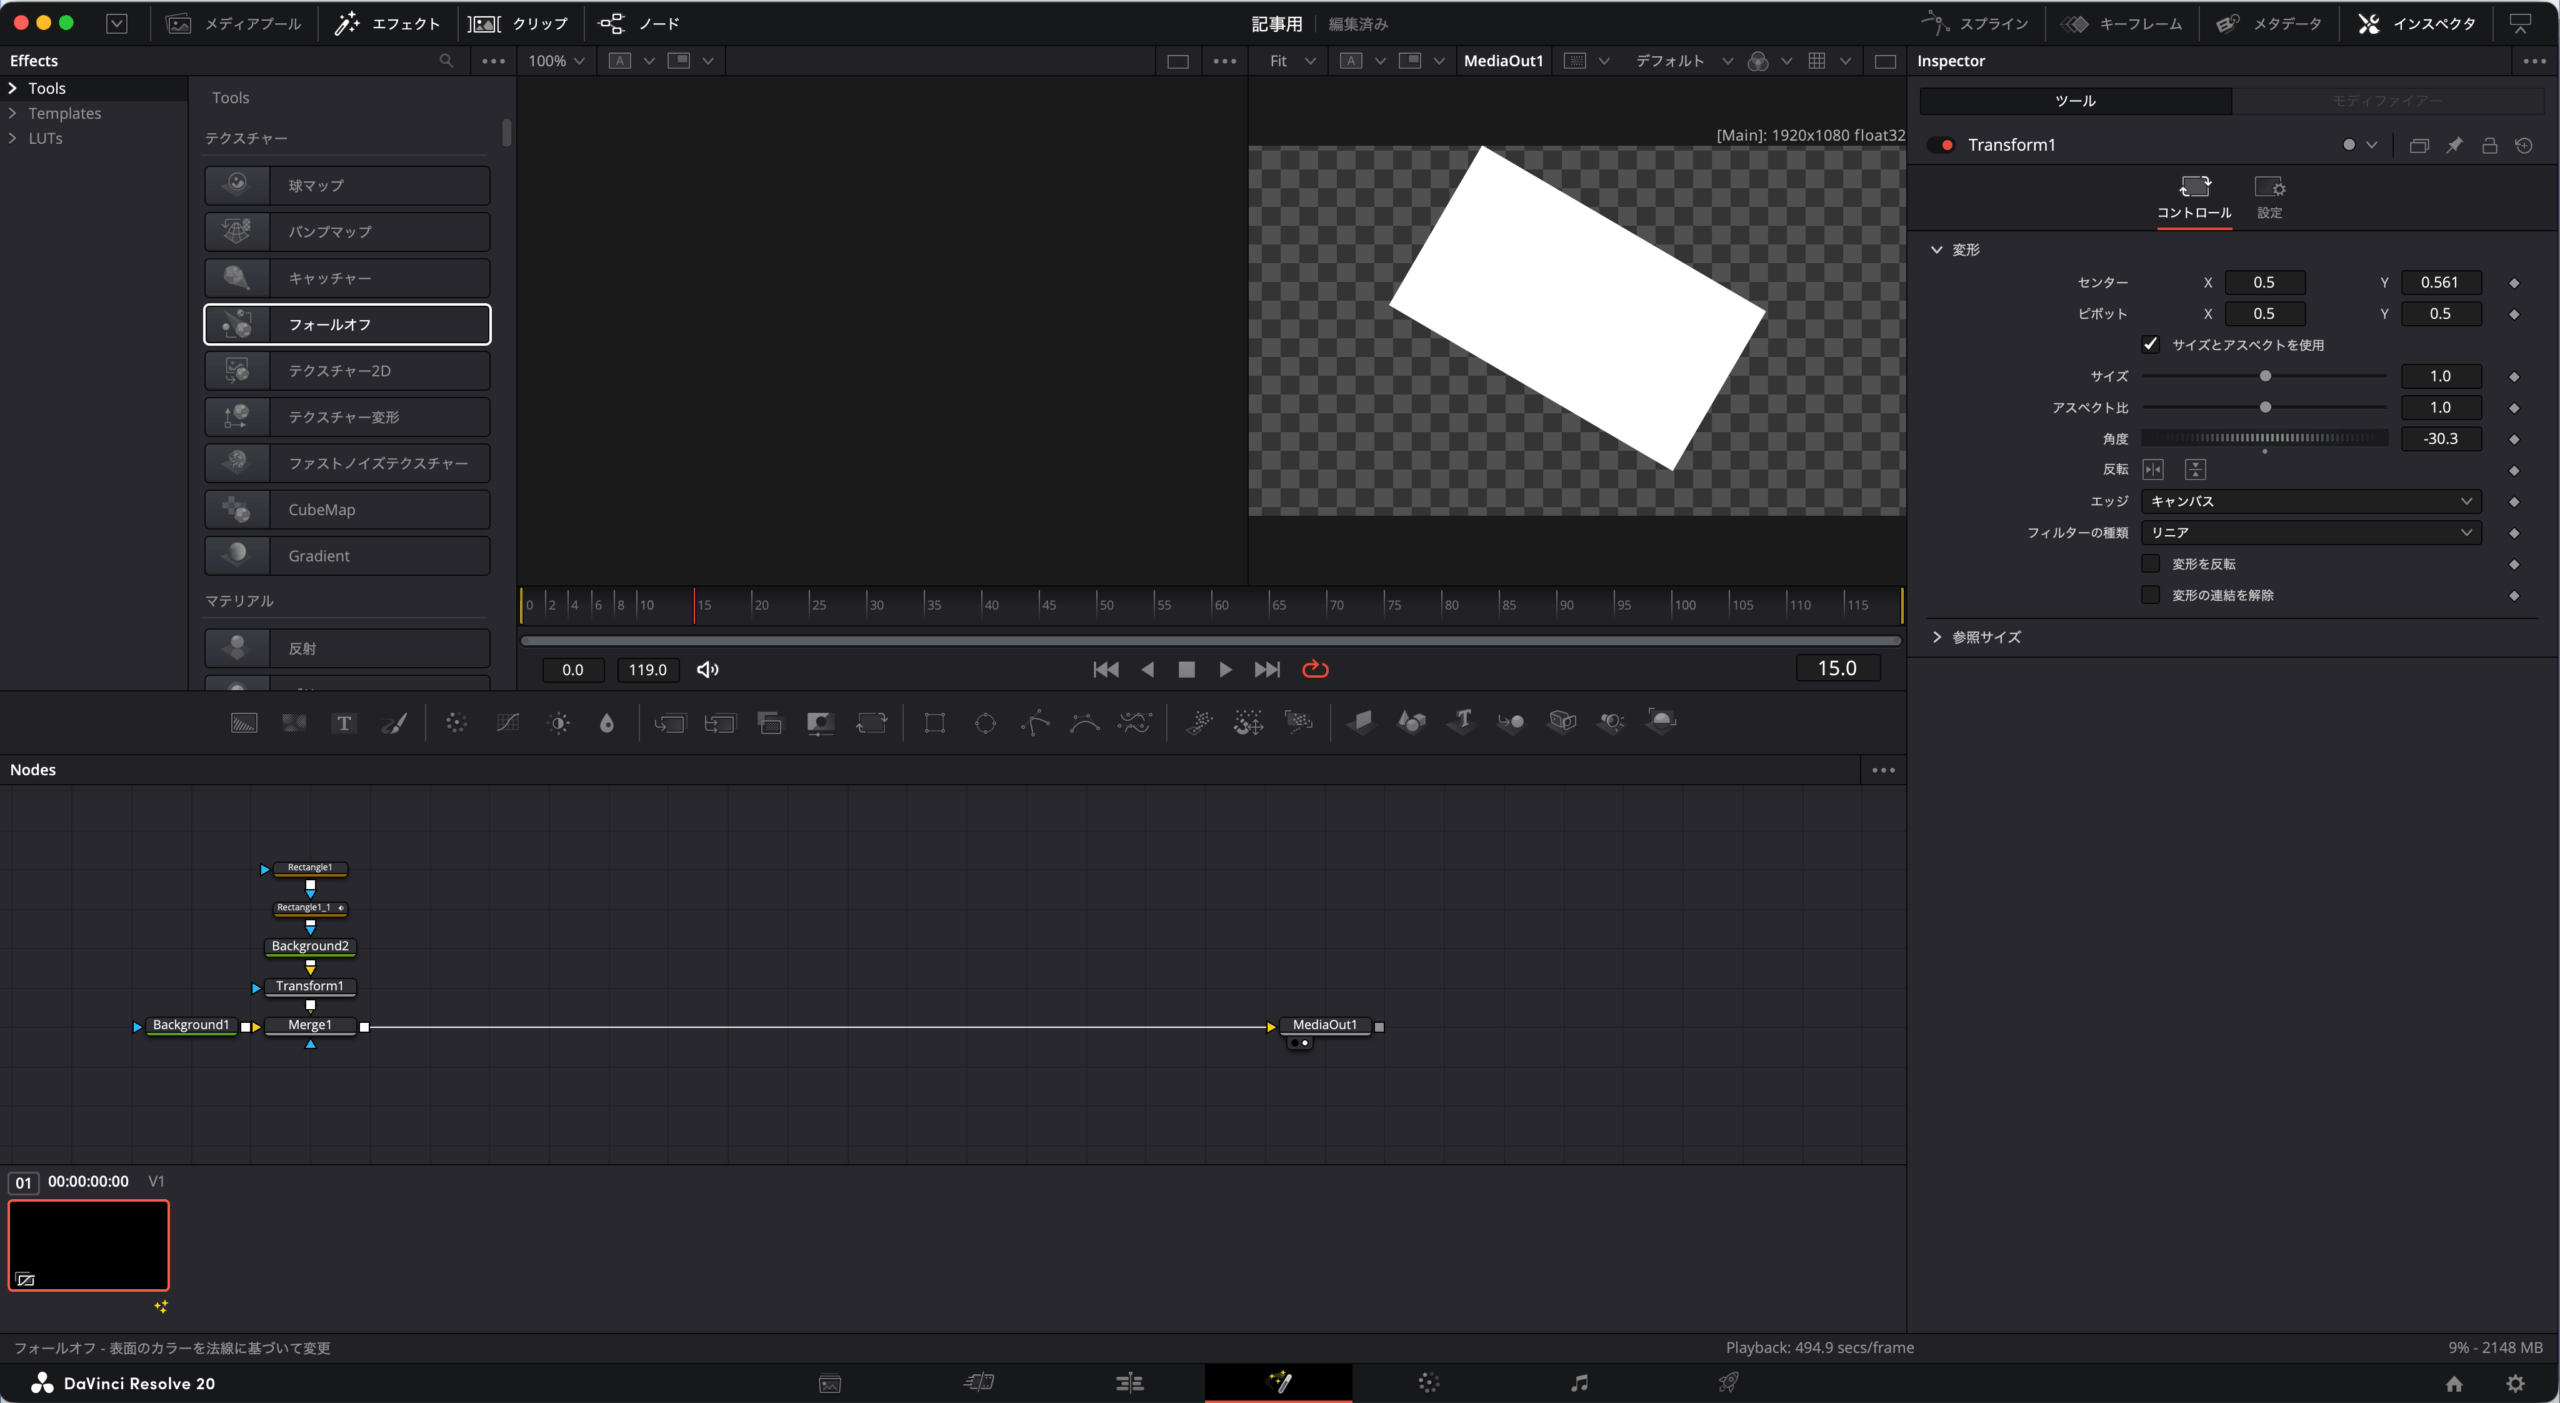Click the サイズ slider handle

click(2265, 376)
